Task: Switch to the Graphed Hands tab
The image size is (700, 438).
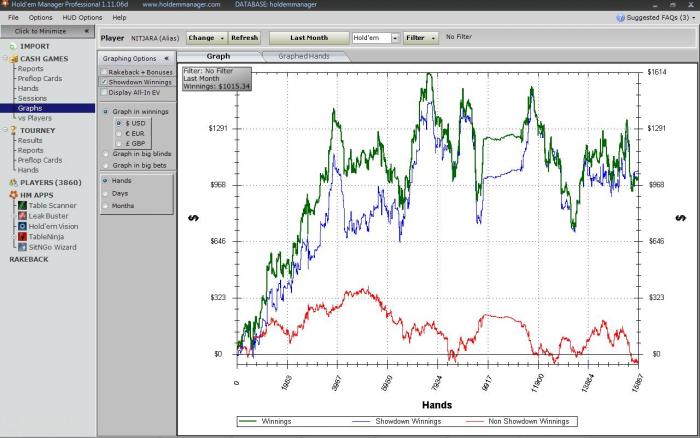Action: [304, 56]
